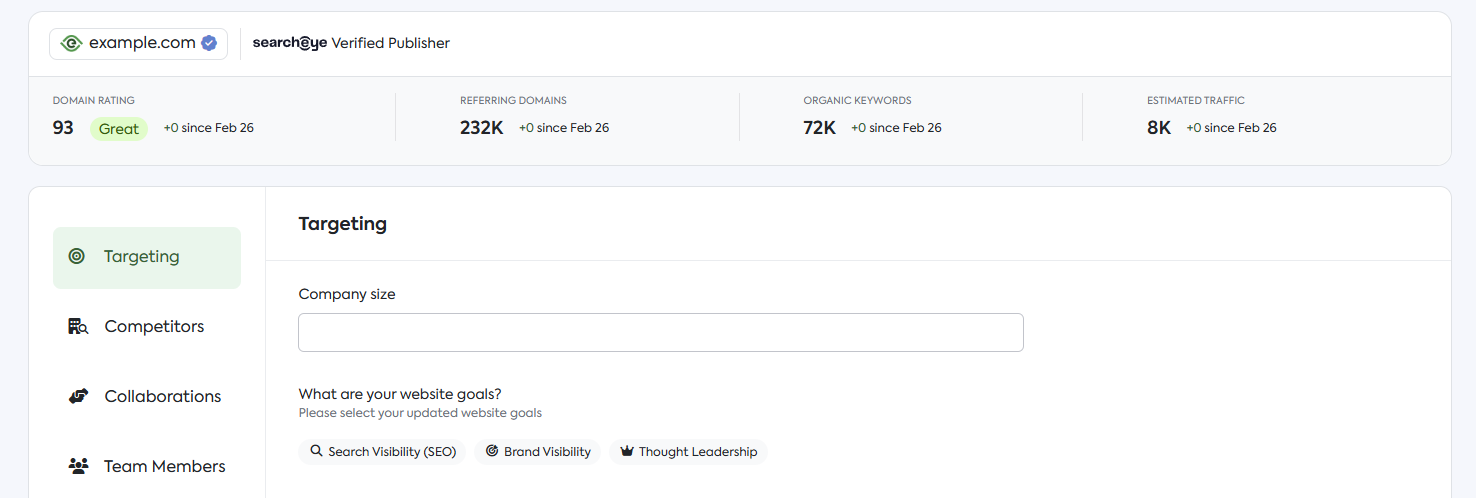Image resolution: width=1476 pixels, height=498 pixels.
Task: Toggle the Search Visibility (SEO) goal
Action: (382, 452)
